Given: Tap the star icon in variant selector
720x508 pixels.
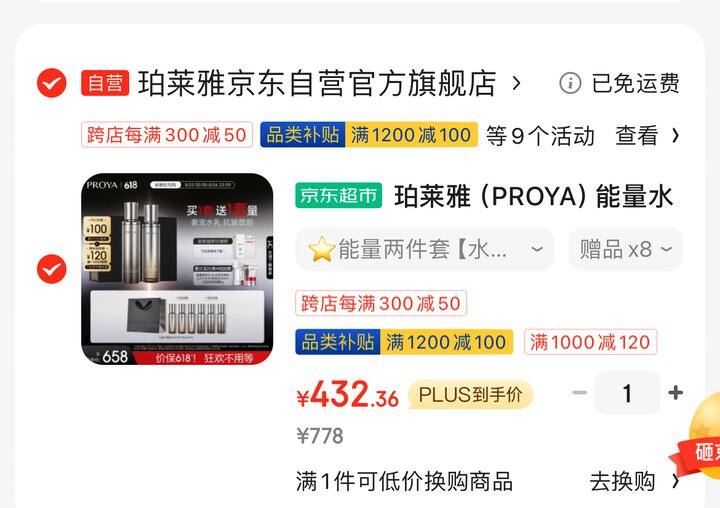Looking at the screenshot, I should point(321,249).
